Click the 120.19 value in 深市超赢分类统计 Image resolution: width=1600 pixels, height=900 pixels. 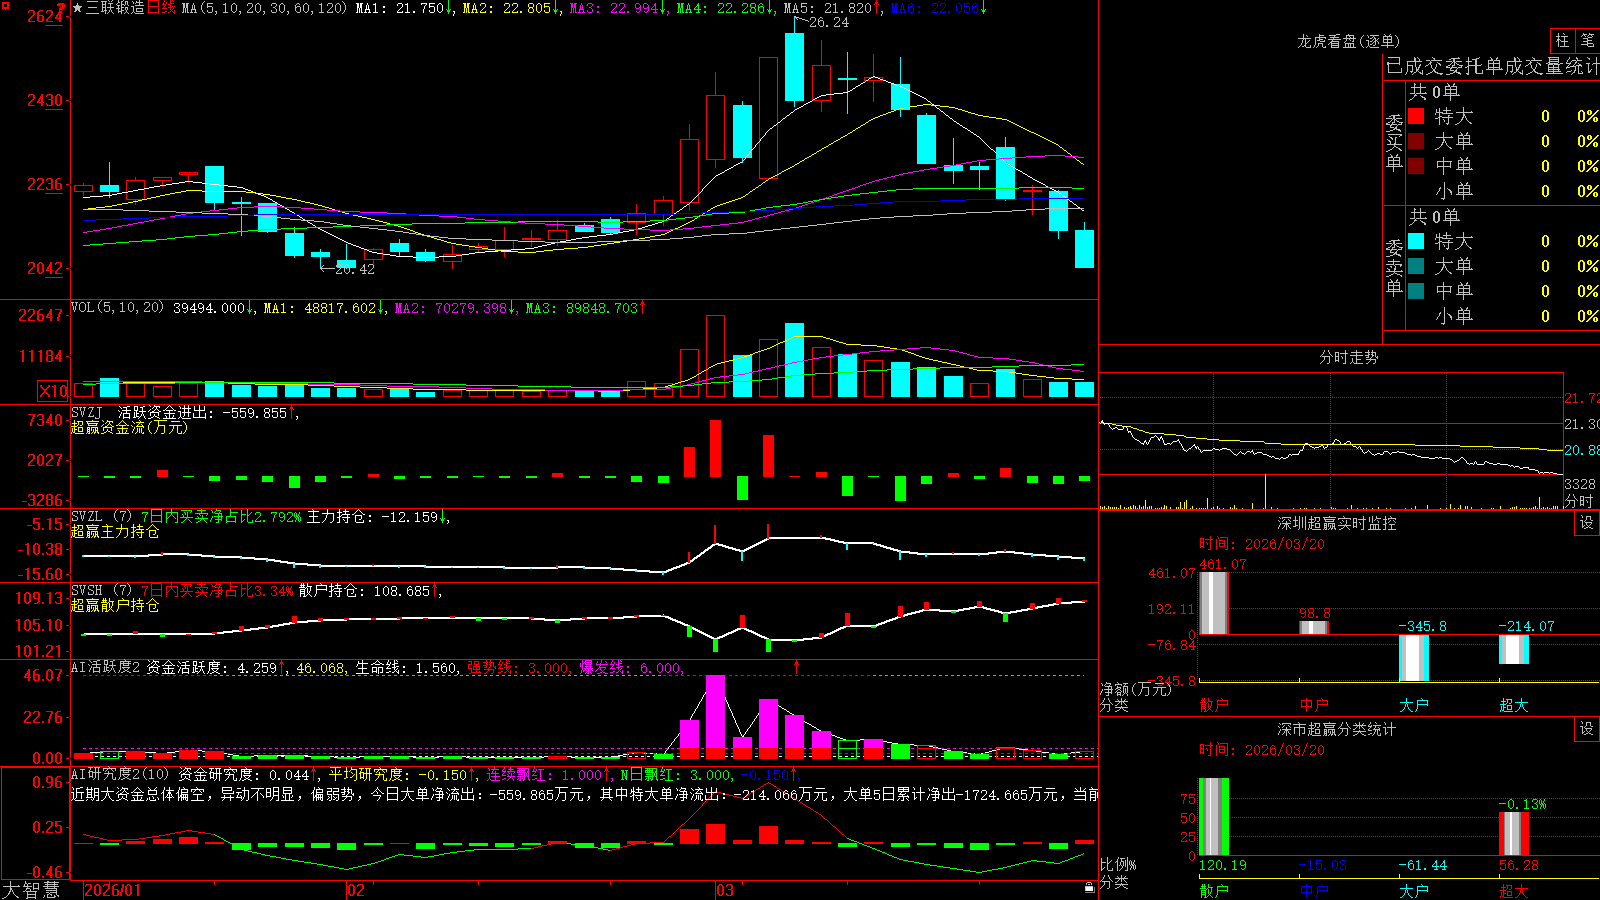point(1222,865)
